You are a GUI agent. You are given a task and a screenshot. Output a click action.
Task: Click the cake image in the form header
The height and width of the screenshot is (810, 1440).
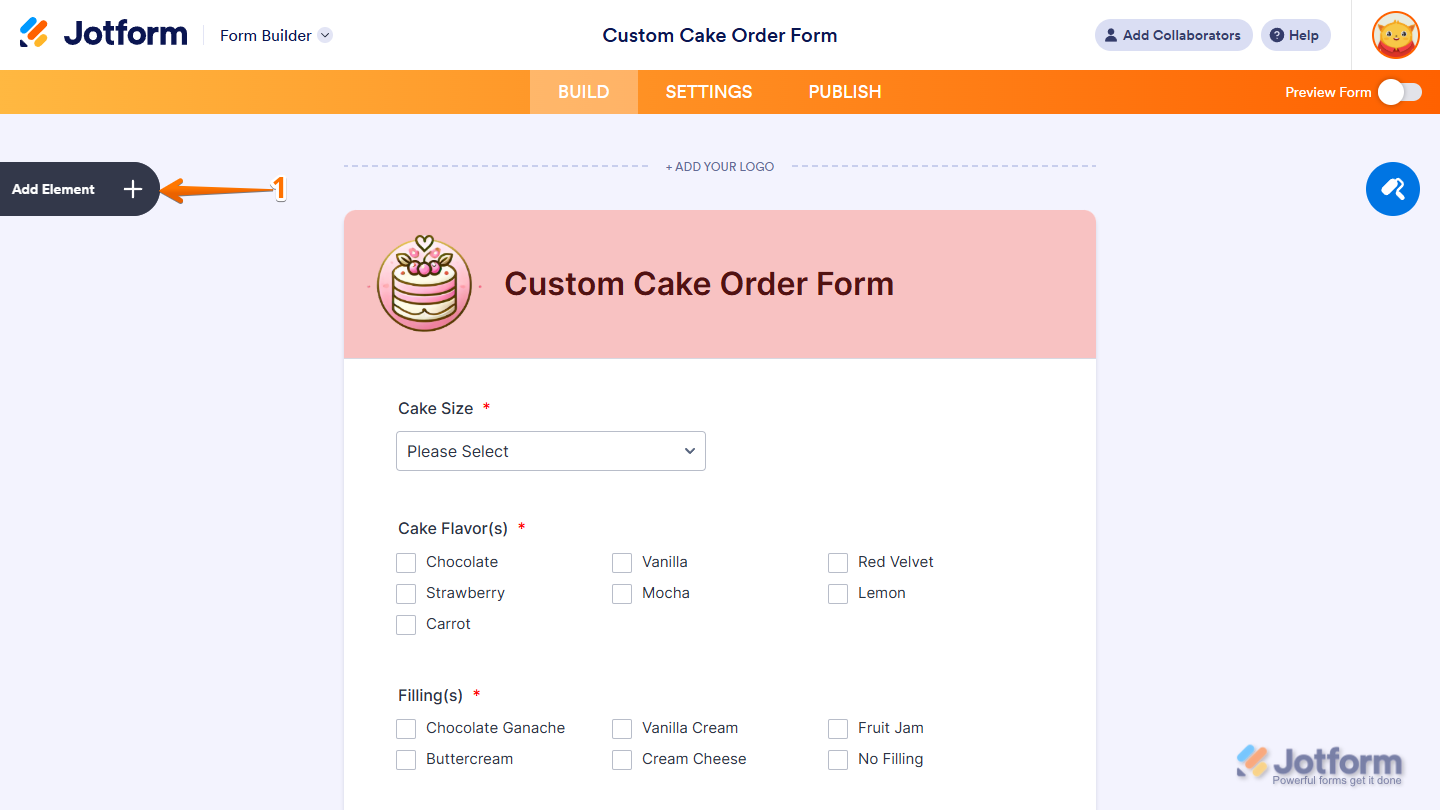pos(424,283)
